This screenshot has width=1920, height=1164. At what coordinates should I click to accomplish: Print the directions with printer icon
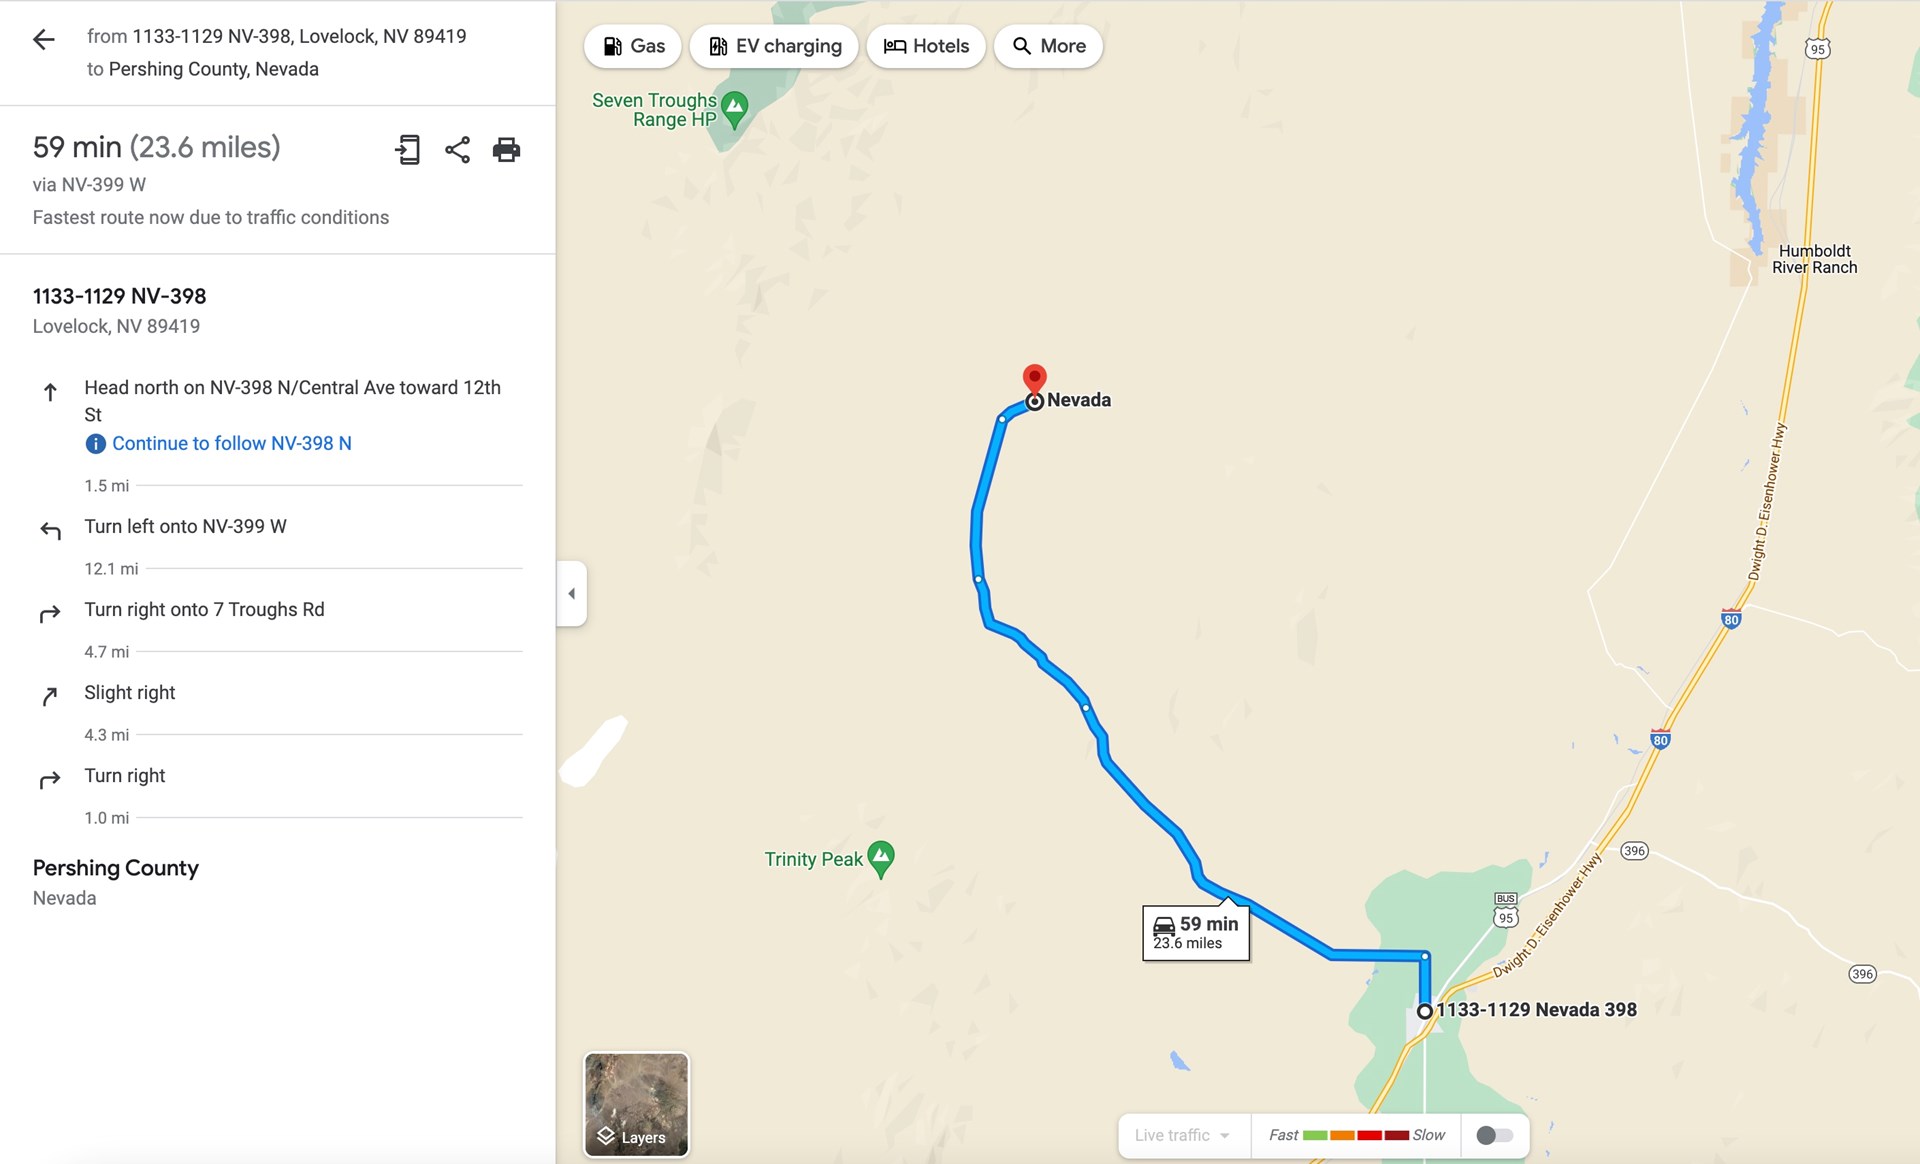(x=507, y=150)
